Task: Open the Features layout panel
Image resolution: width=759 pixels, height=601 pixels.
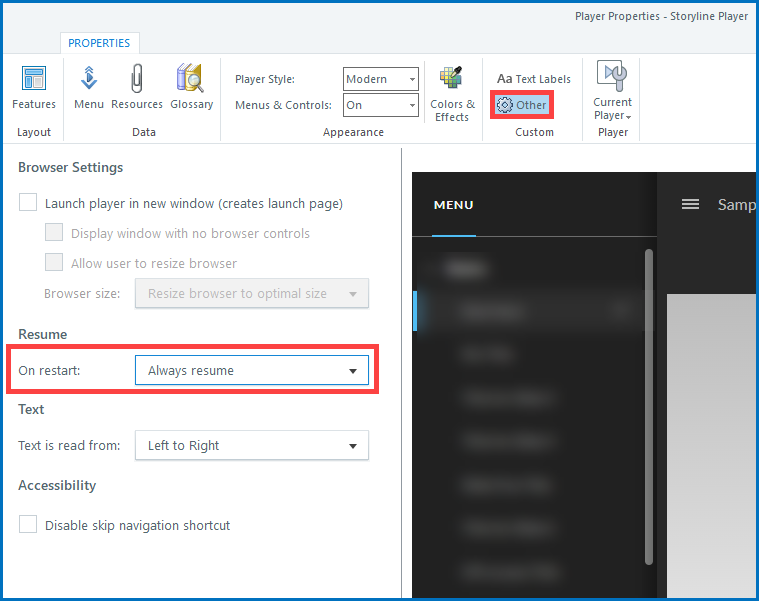Action: (34, 87)
